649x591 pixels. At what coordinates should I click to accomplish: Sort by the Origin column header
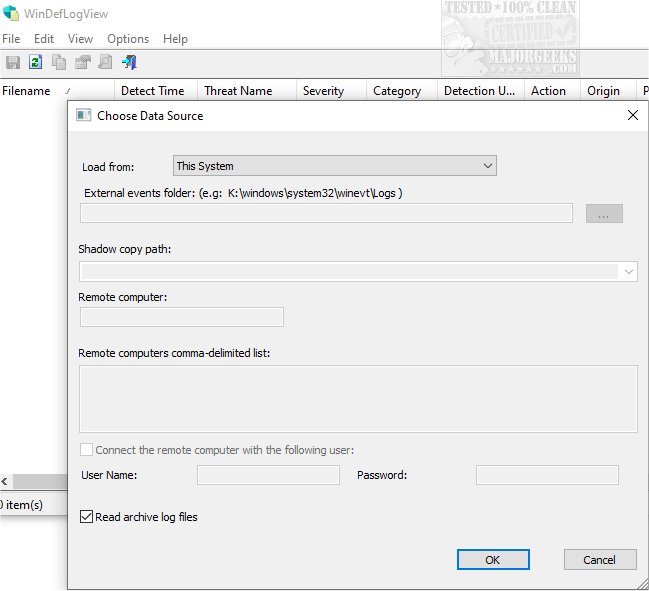pyautogui.click(x=608, y=91)
